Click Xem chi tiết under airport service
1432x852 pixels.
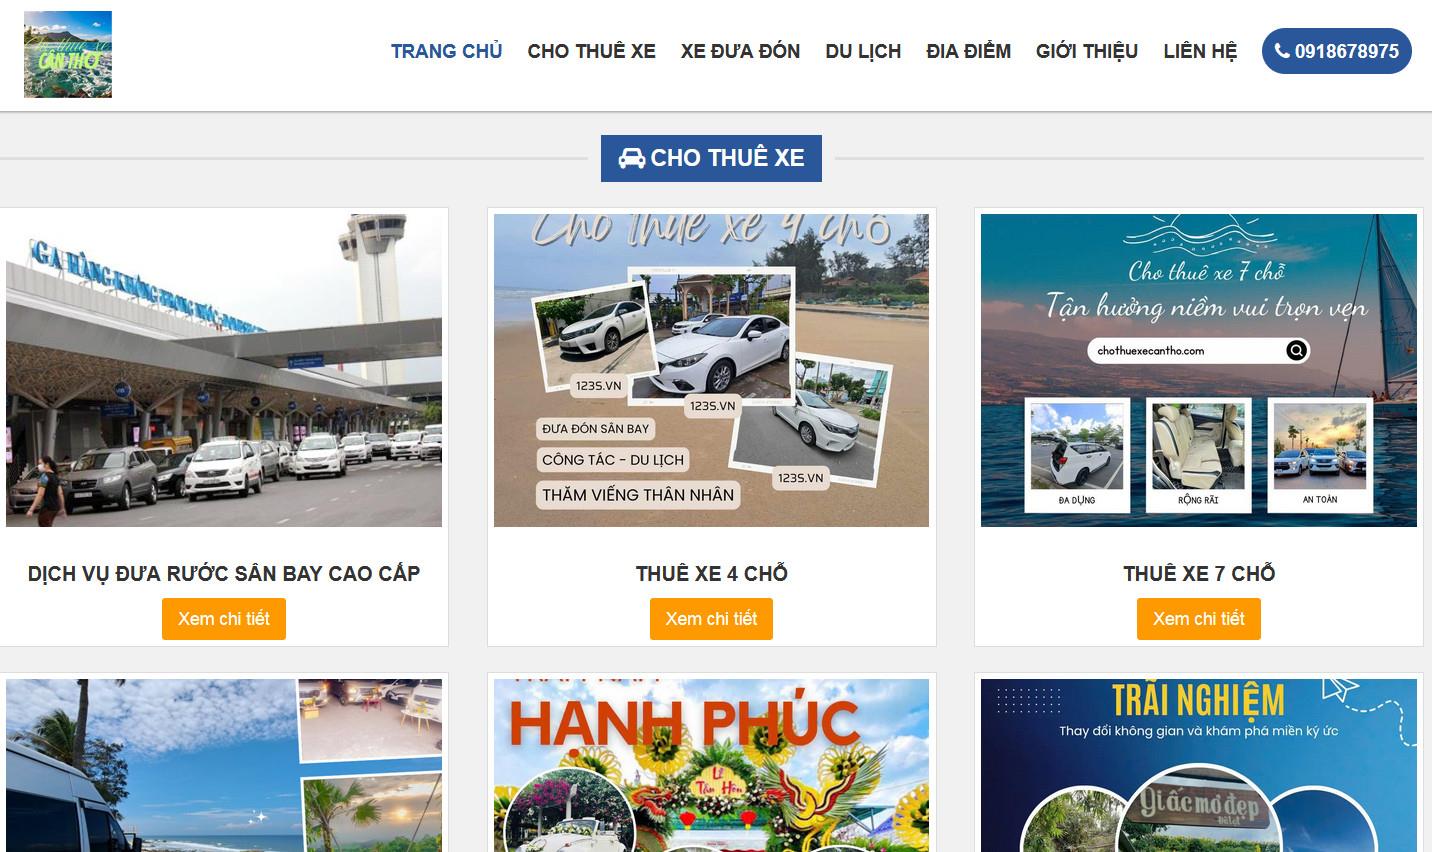pos(224,619)
